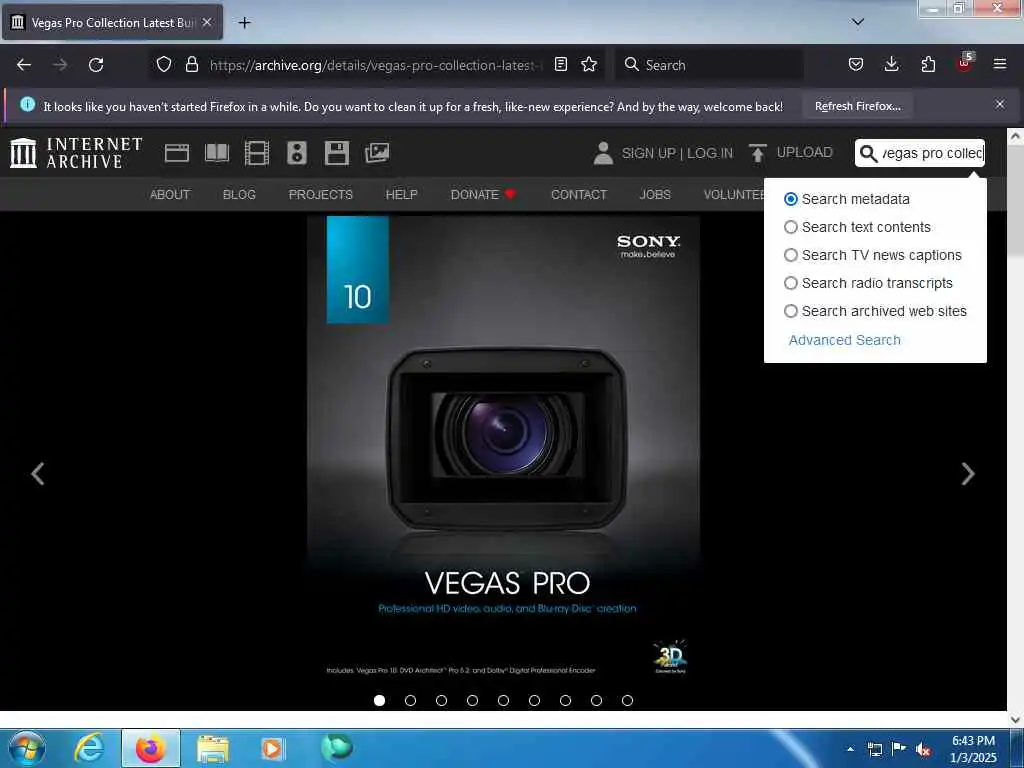Click the red extension badge icon
This screenshot has height=768, width=1024.
click(x=965, y=63)
